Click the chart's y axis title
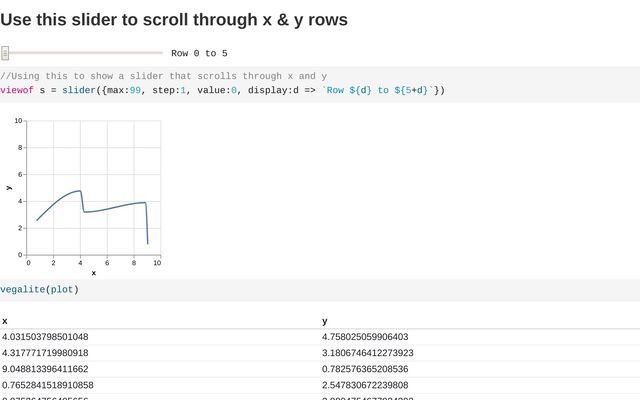Screen dimensions: 640x400 coord(9,188)
